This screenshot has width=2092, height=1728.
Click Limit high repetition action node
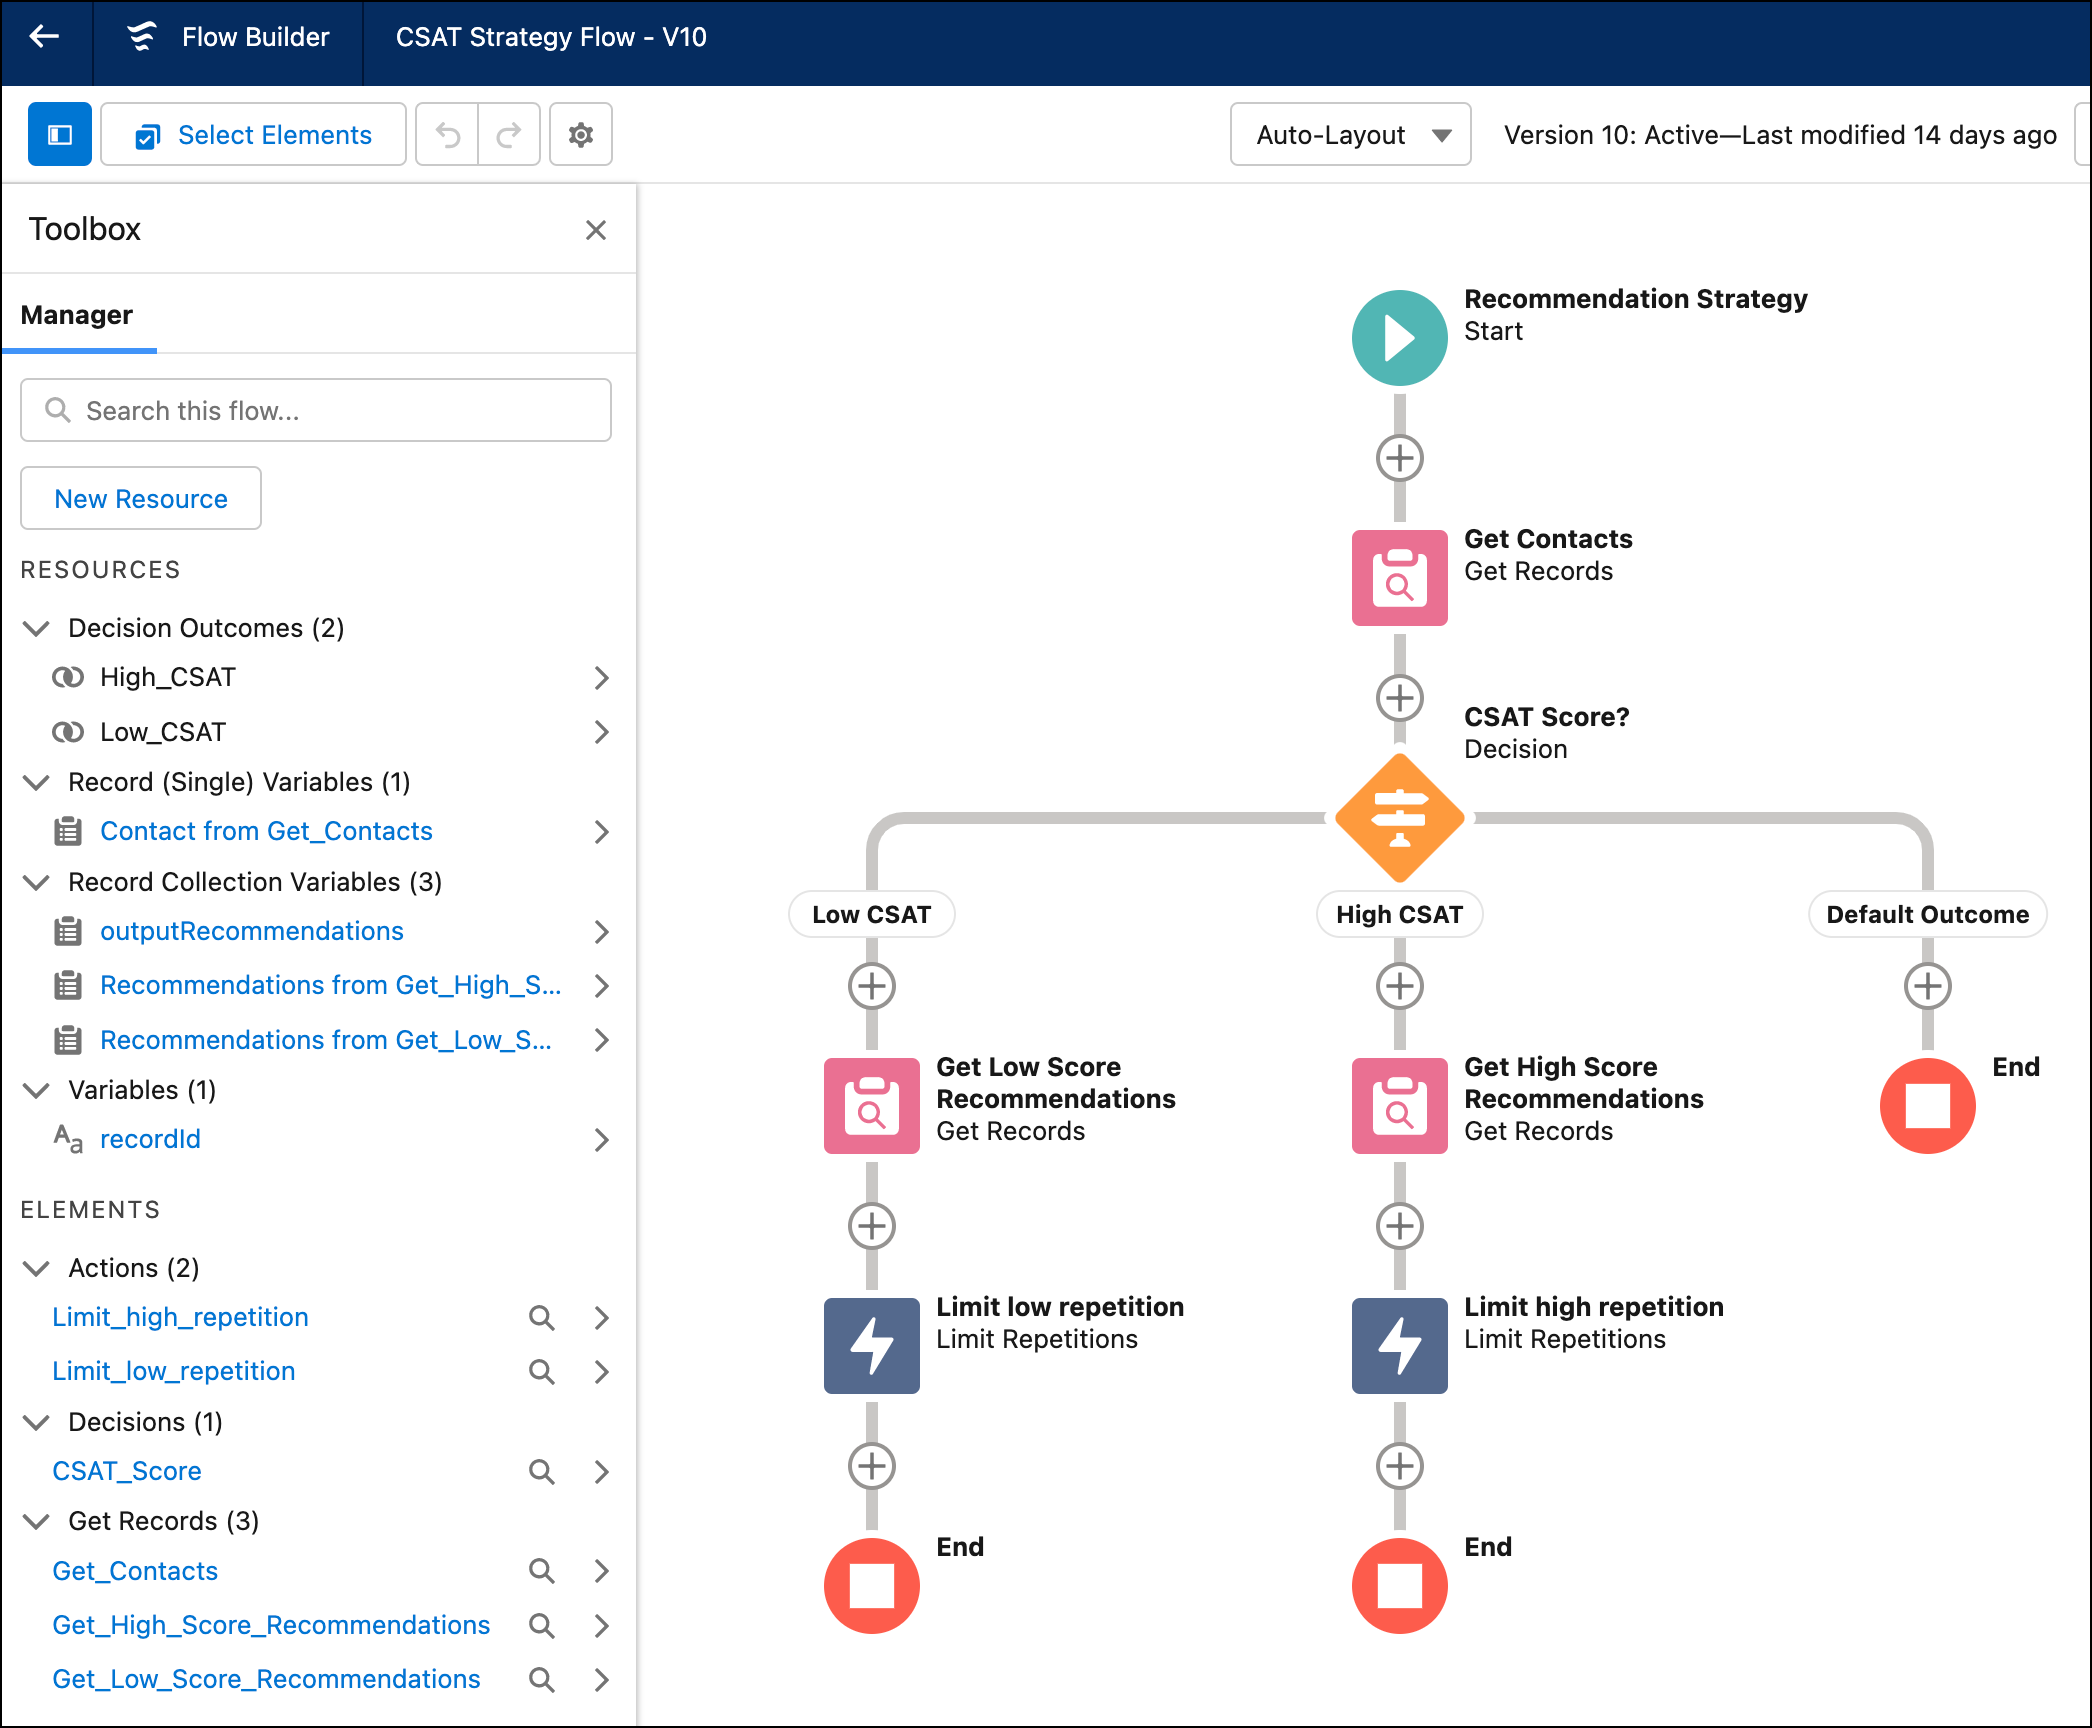coord(1400,1346)
